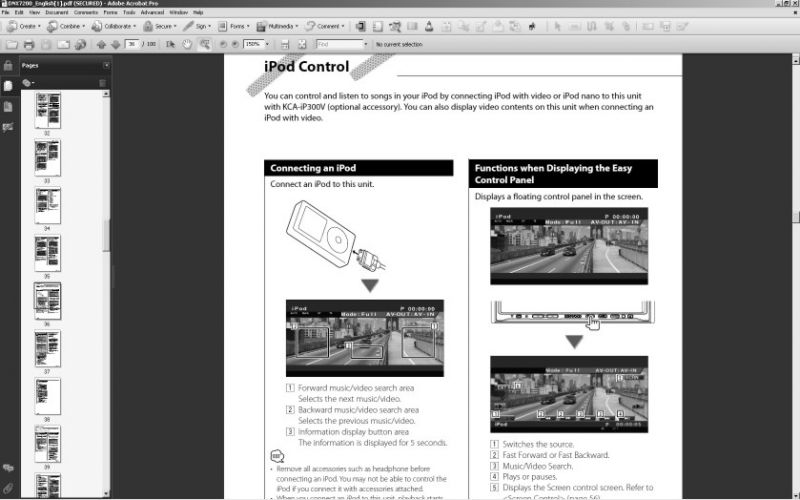
Task: Click the select object arrow icon
Action: pyautogui.click(x=557, y=26)
